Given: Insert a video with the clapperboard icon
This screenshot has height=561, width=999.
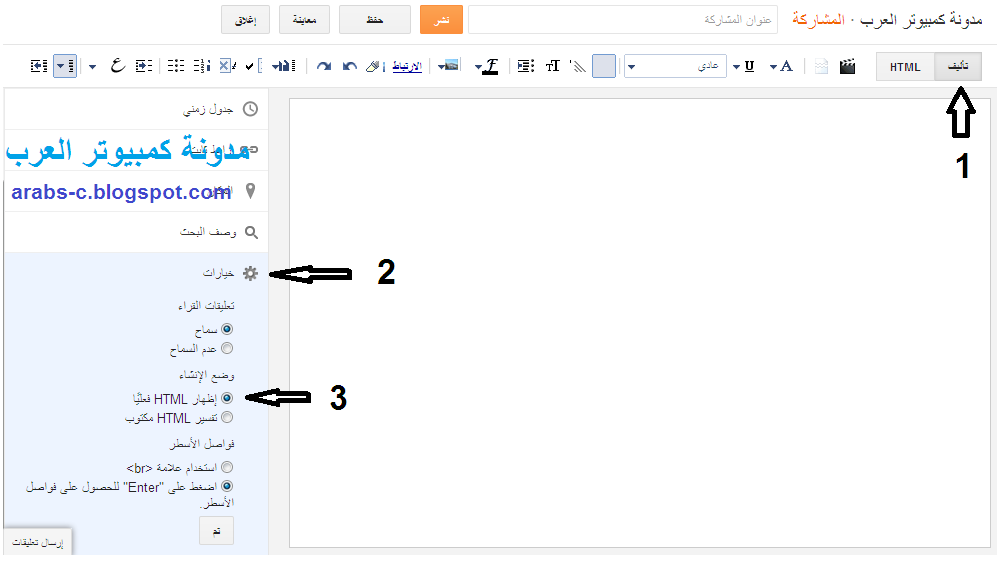Looking at the screenshot, I should (x=847, y=66).
